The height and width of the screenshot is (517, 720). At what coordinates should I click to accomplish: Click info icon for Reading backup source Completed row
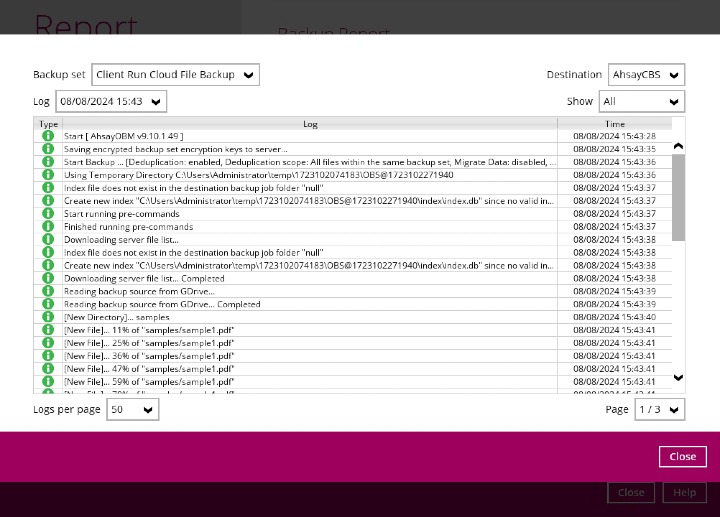point(47,304)
